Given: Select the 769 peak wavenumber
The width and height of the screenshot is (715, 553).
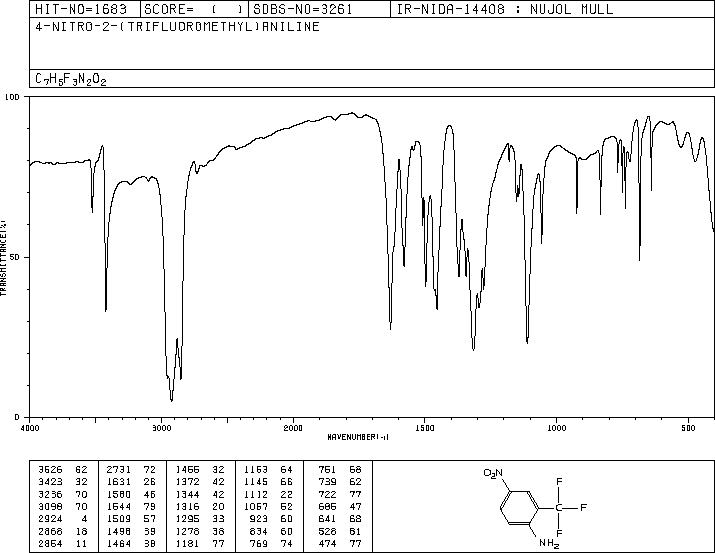Looking at the screenshot, I should point(259,543).
